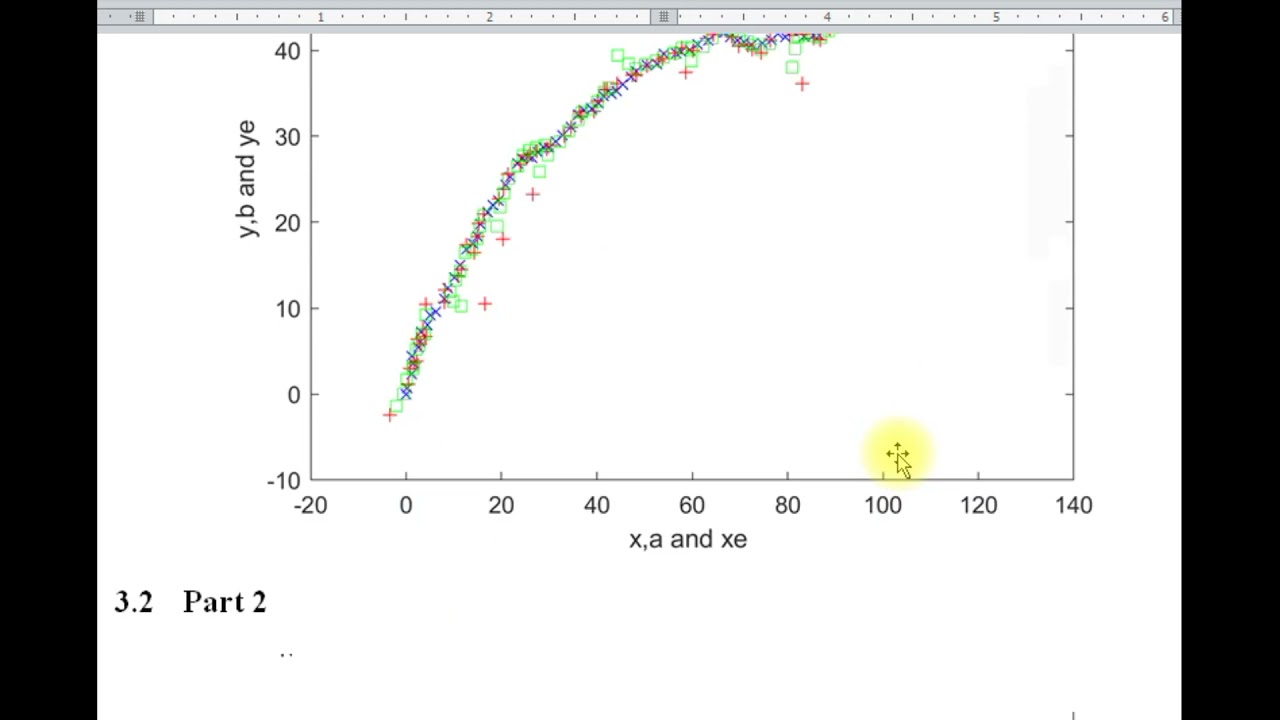Click the ruler at the 6 inch mark
This screenshot has width=1280, height=720.
click(1165, 17)
